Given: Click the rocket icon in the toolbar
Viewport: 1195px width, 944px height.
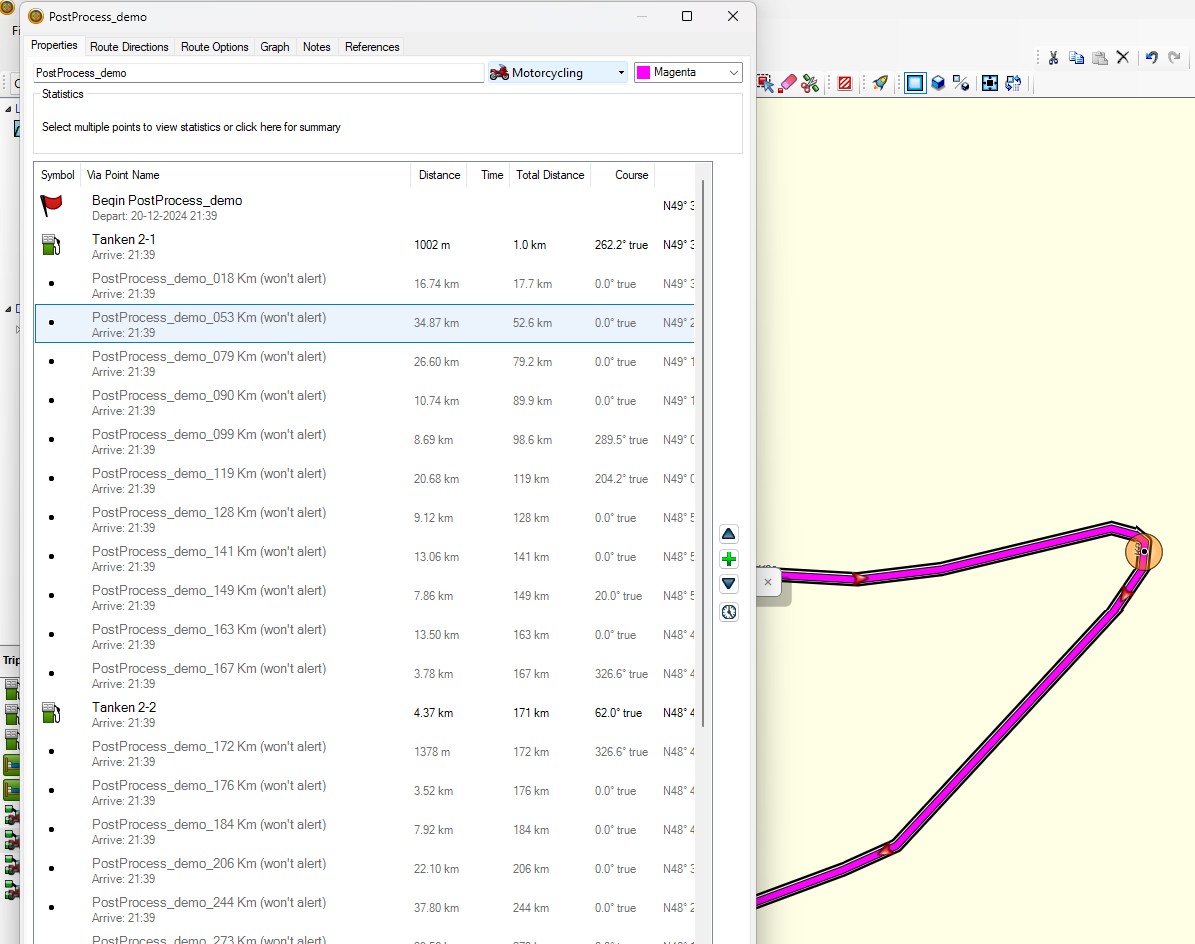Looking at the screenshot, I should [880, 83].
